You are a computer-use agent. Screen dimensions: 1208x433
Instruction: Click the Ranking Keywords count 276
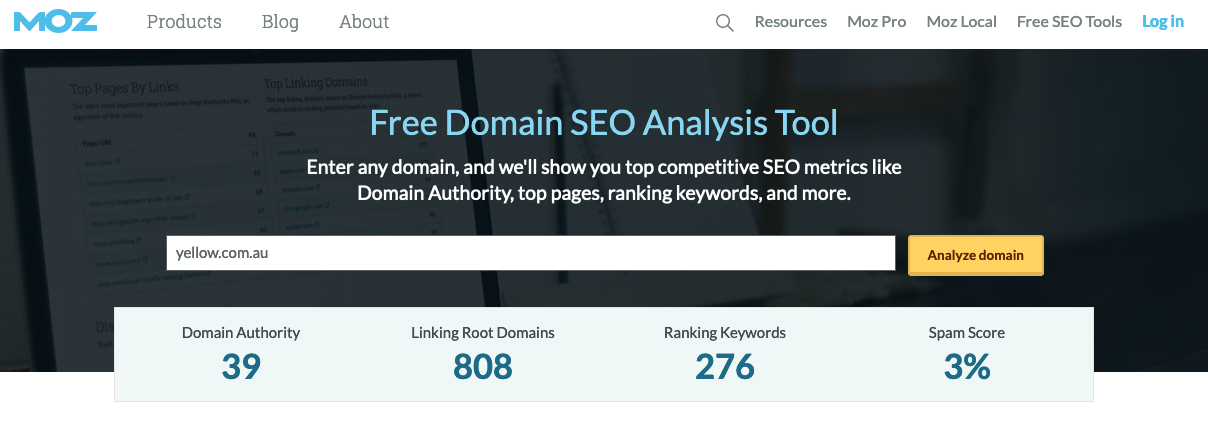tap(725, 367)
